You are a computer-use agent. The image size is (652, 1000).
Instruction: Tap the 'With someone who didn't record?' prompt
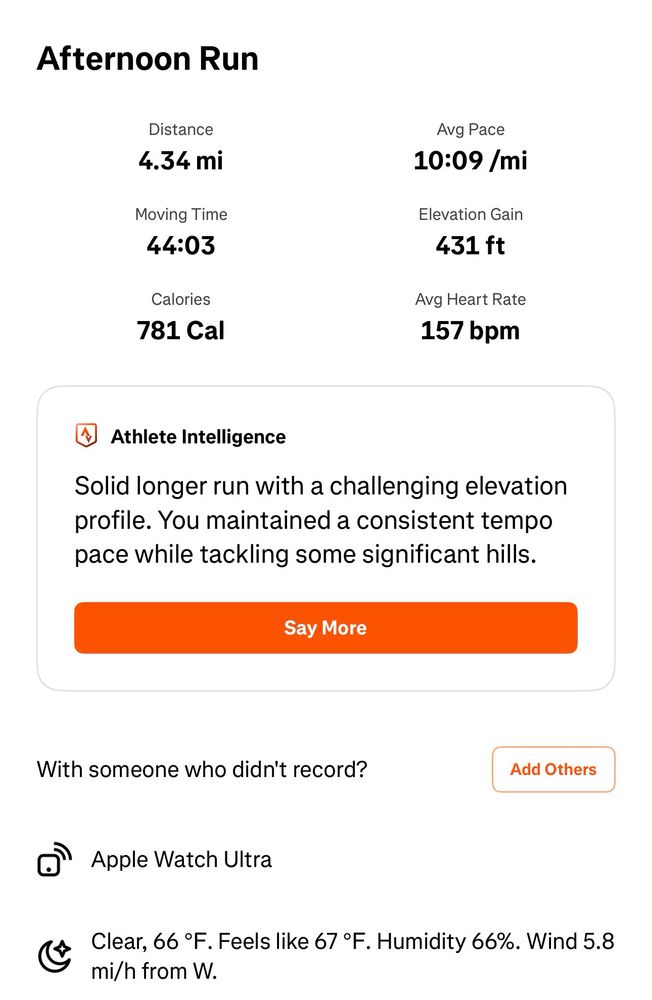pos(202,769)
